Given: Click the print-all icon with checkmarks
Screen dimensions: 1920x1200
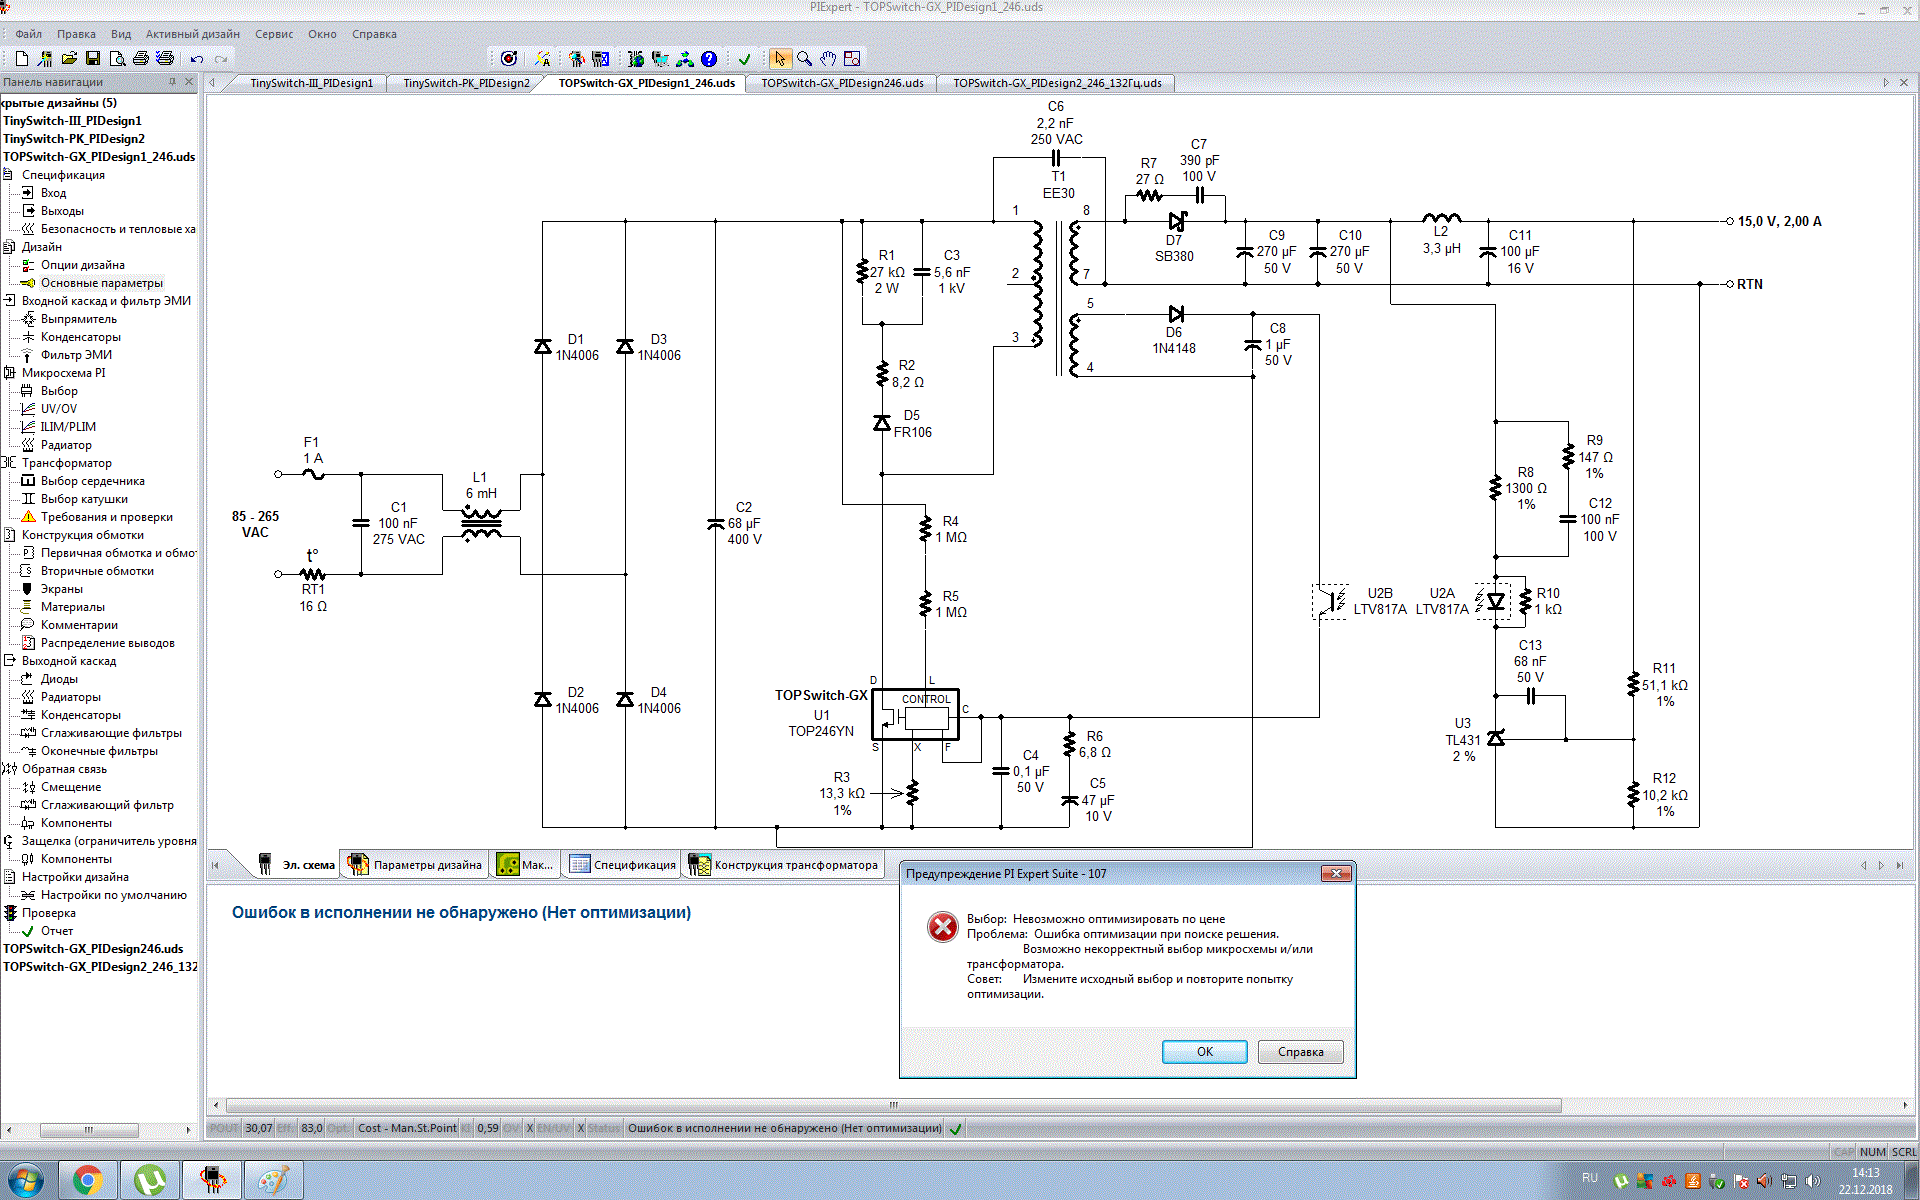Looking at the screenshot, I should pos(165,59).
